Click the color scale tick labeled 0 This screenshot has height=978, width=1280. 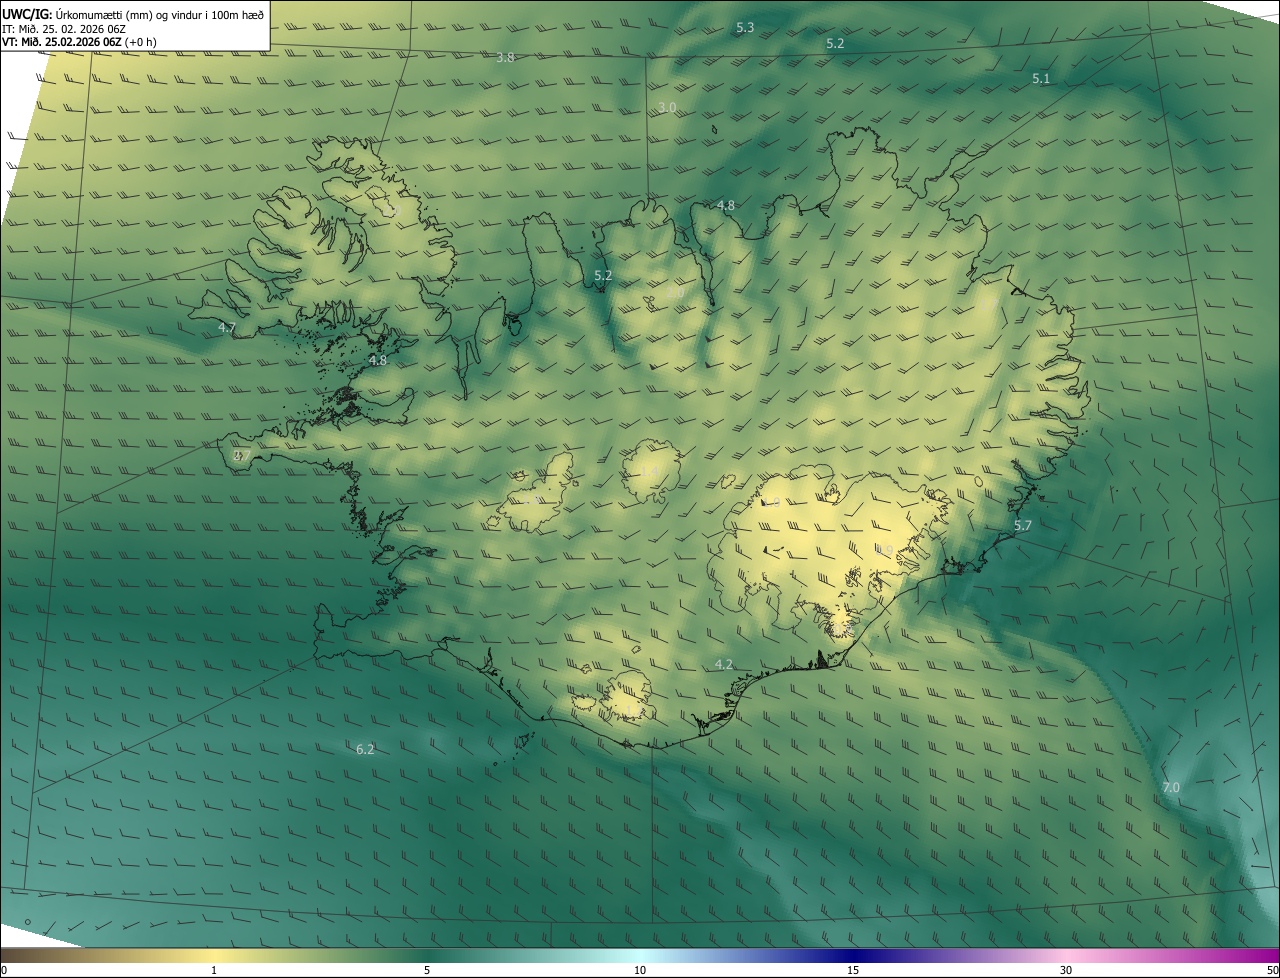point(4,970)
